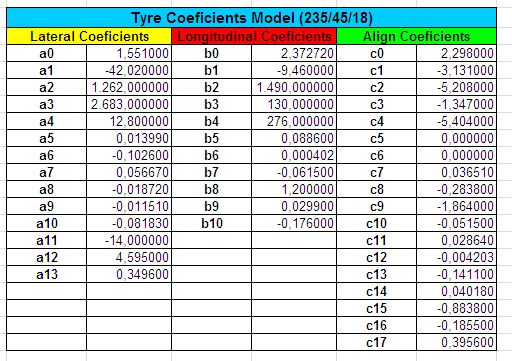Select the a11 value -14,000000
This screenshot has height=361, width=512.
[129, 240]
